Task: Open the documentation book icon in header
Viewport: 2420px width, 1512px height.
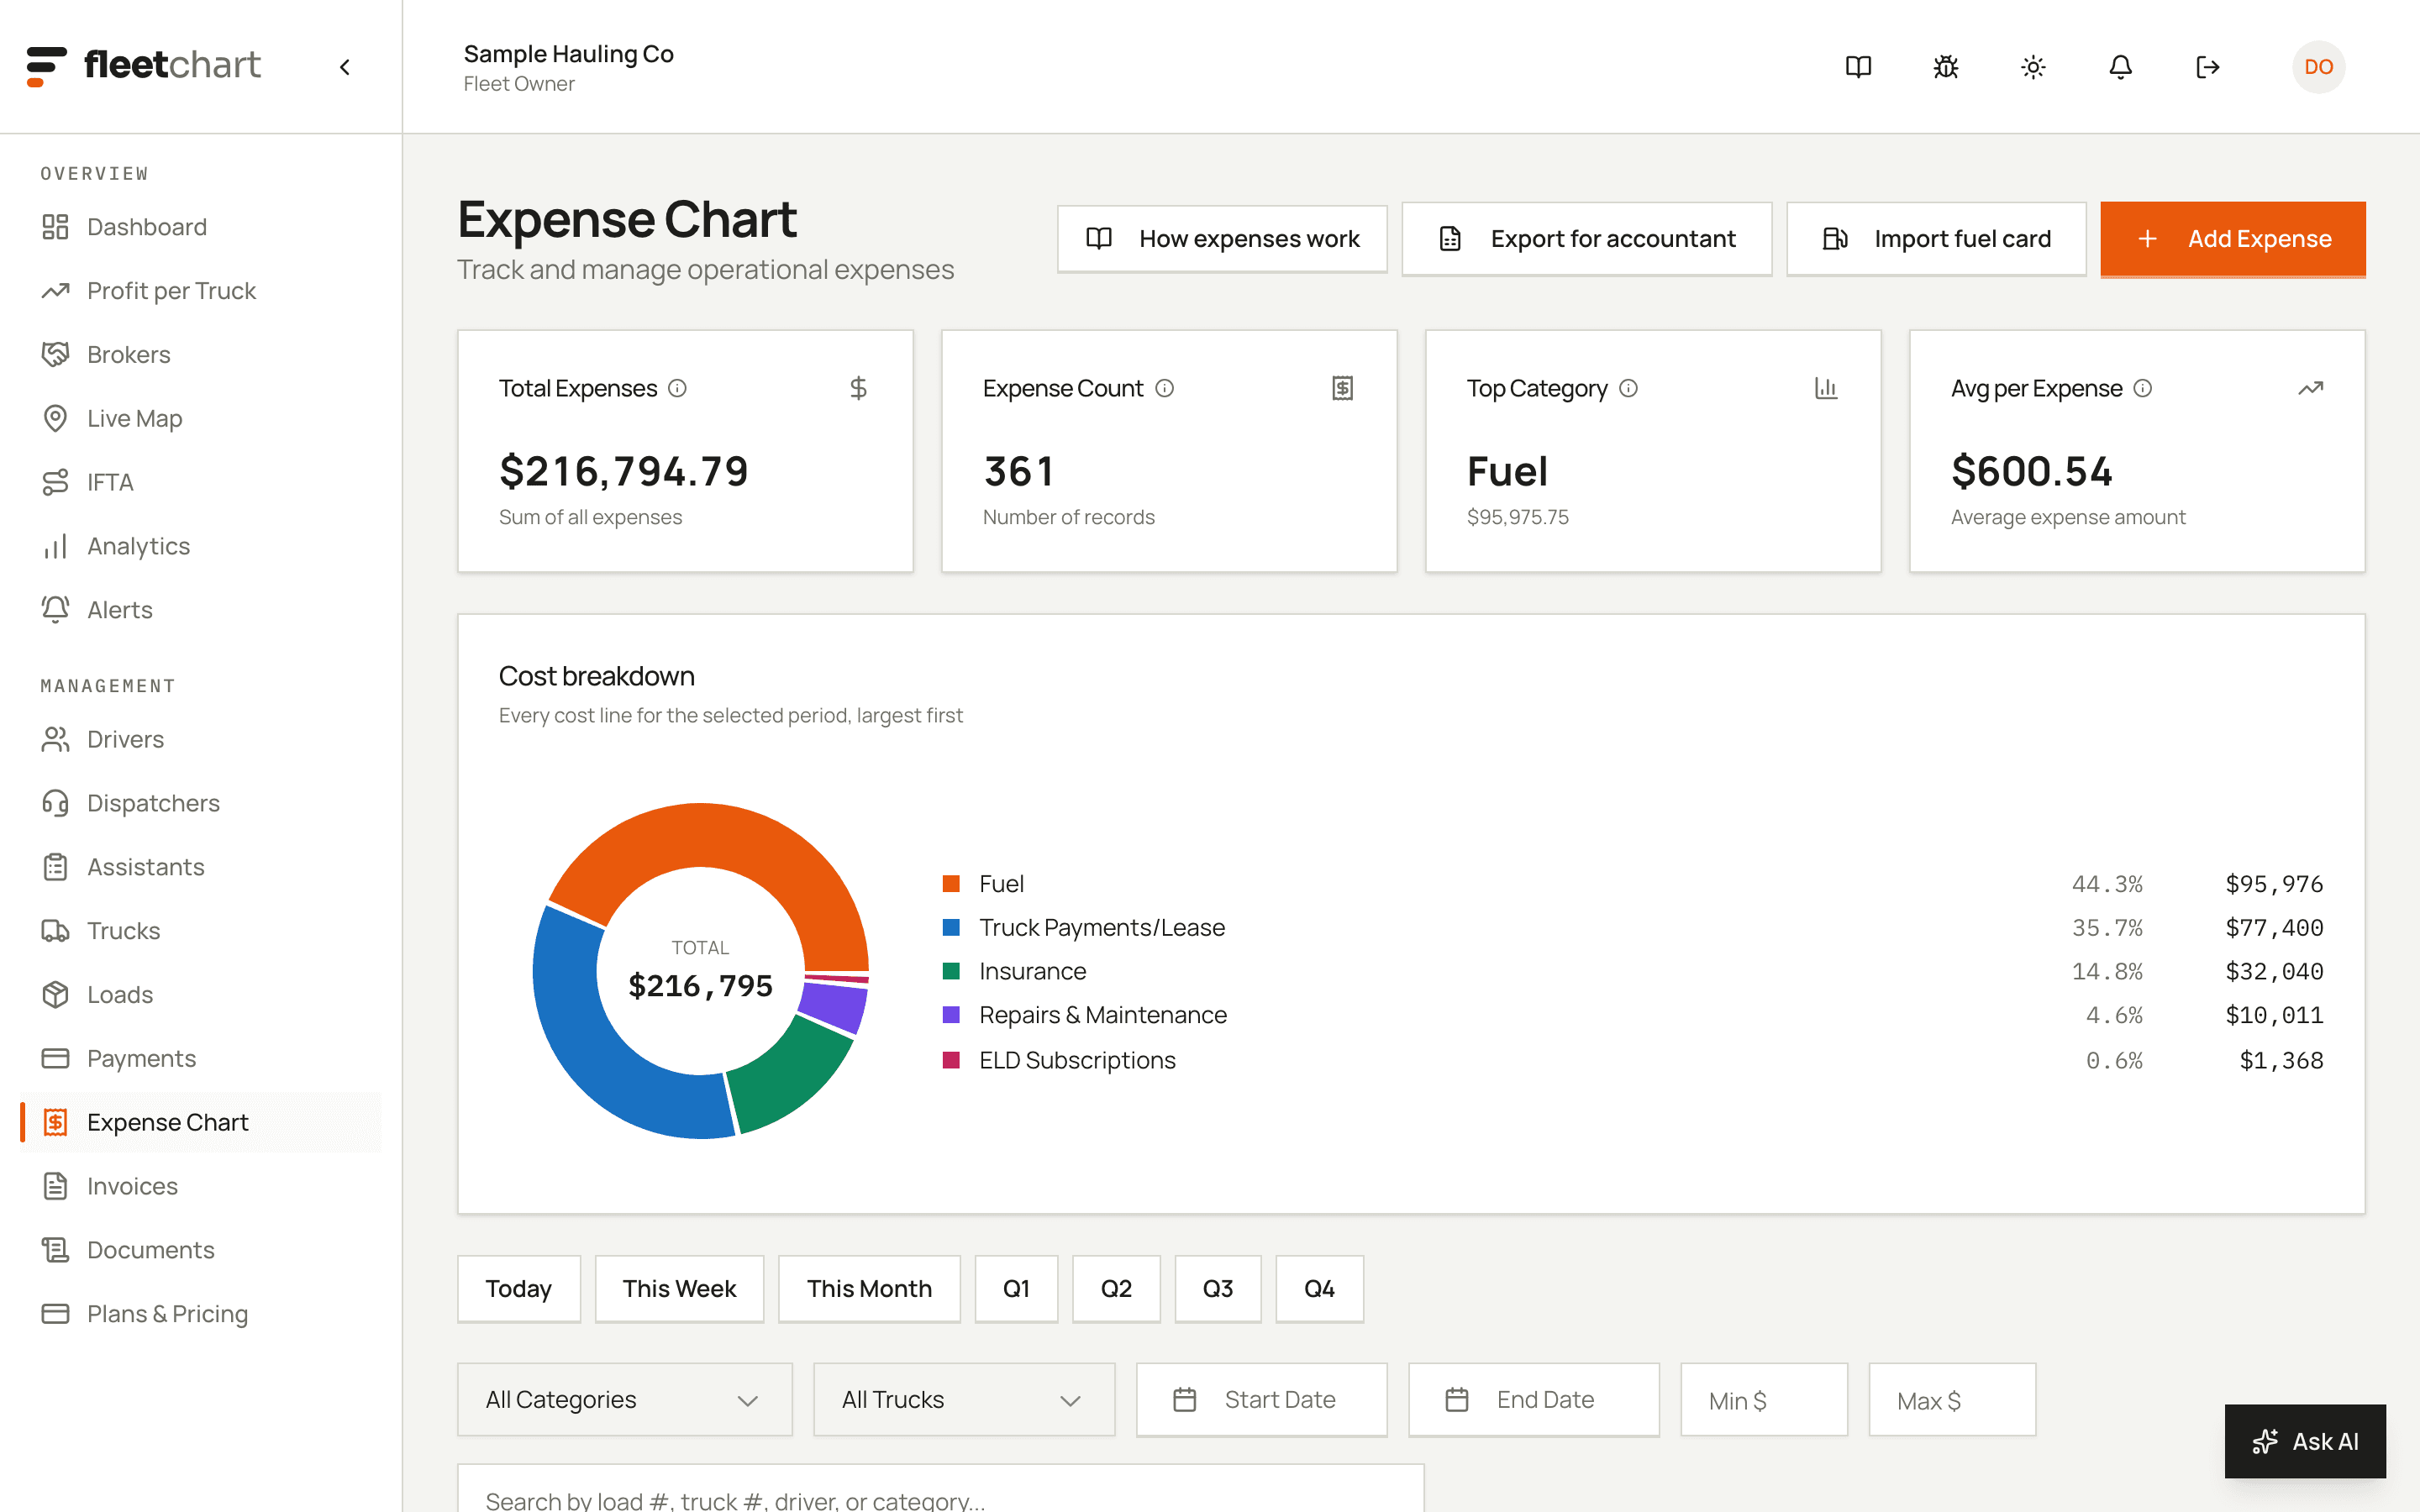Action: (1858, 67)
